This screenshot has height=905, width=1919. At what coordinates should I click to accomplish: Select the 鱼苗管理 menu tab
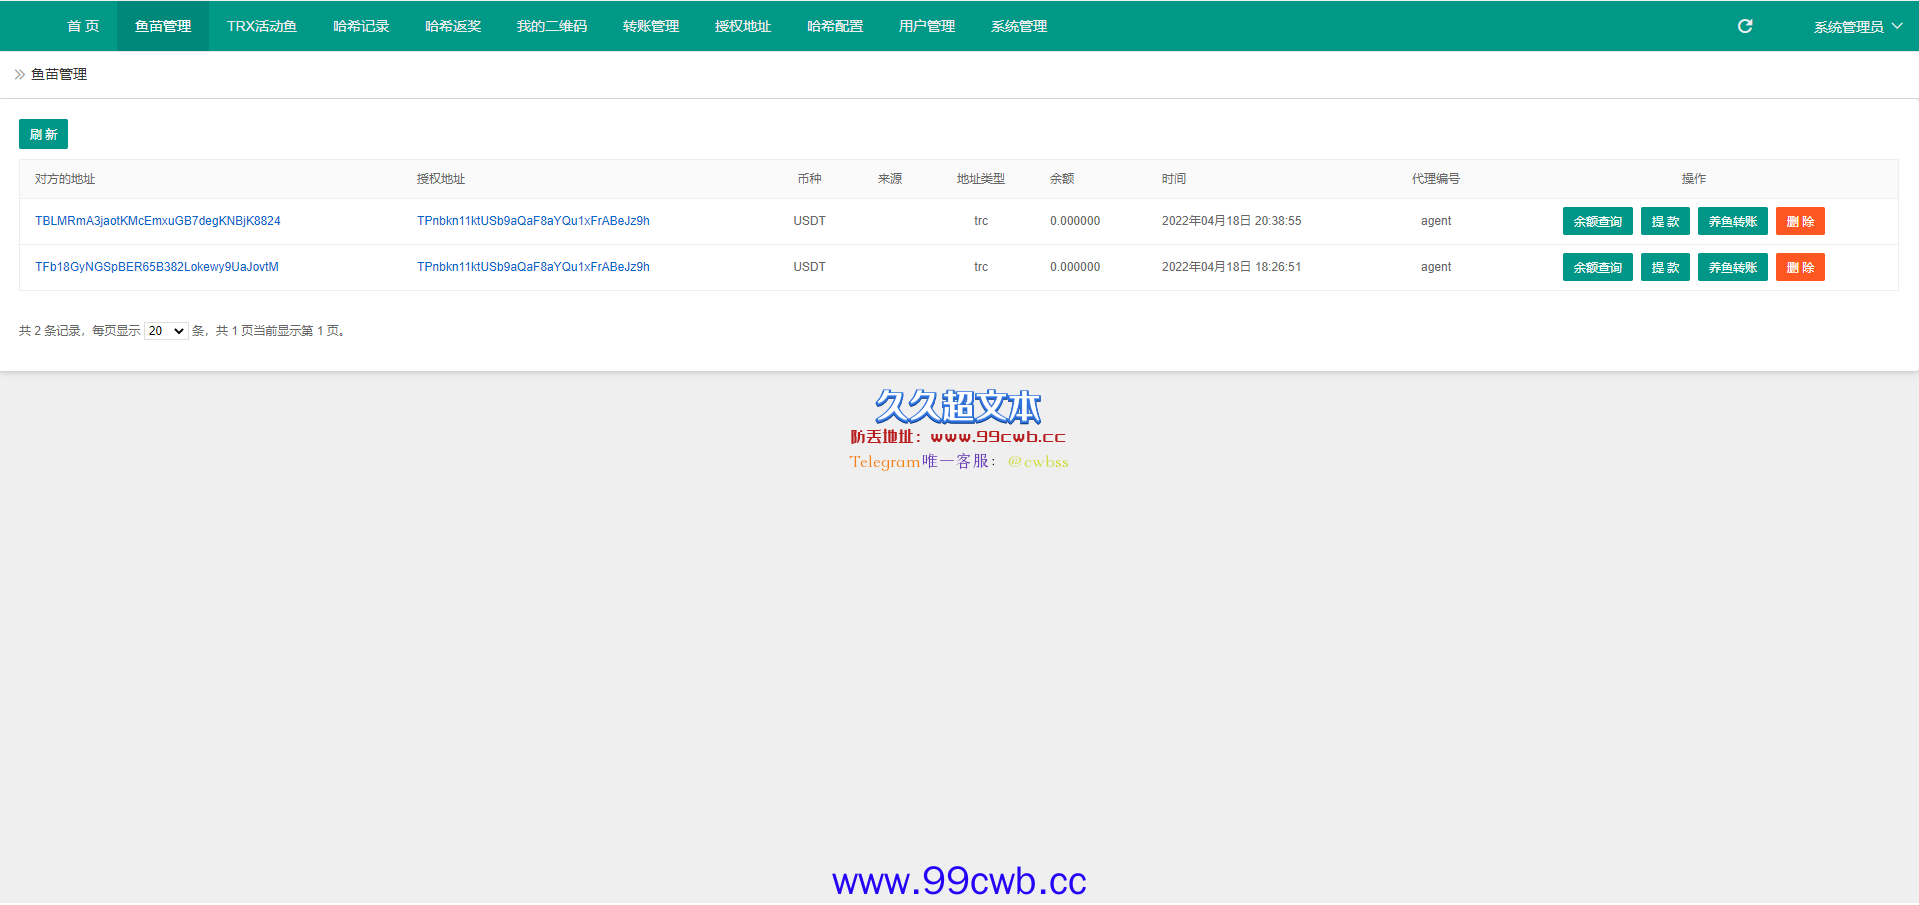(163, 26)
